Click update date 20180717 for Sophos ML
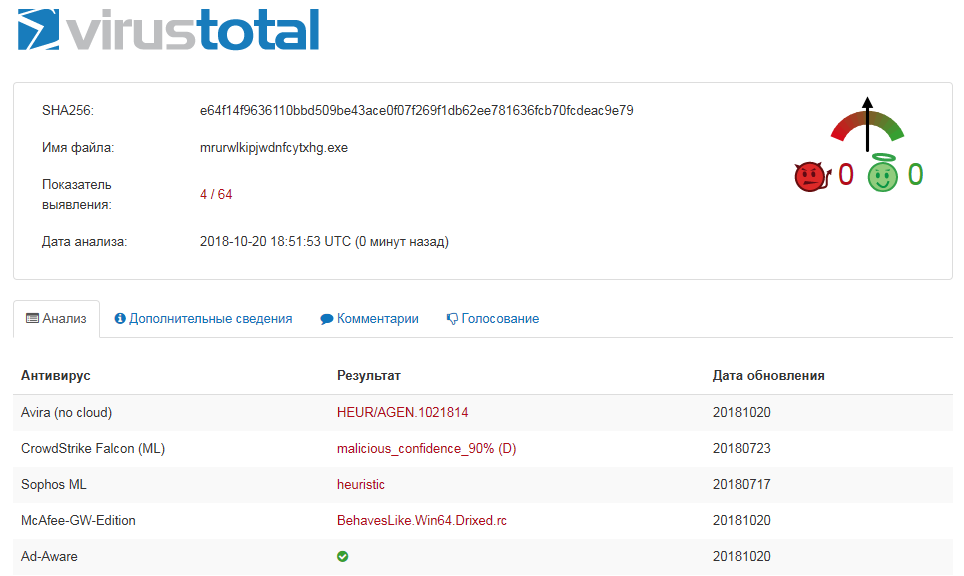The image size is (964, 576). click(741, 484)
